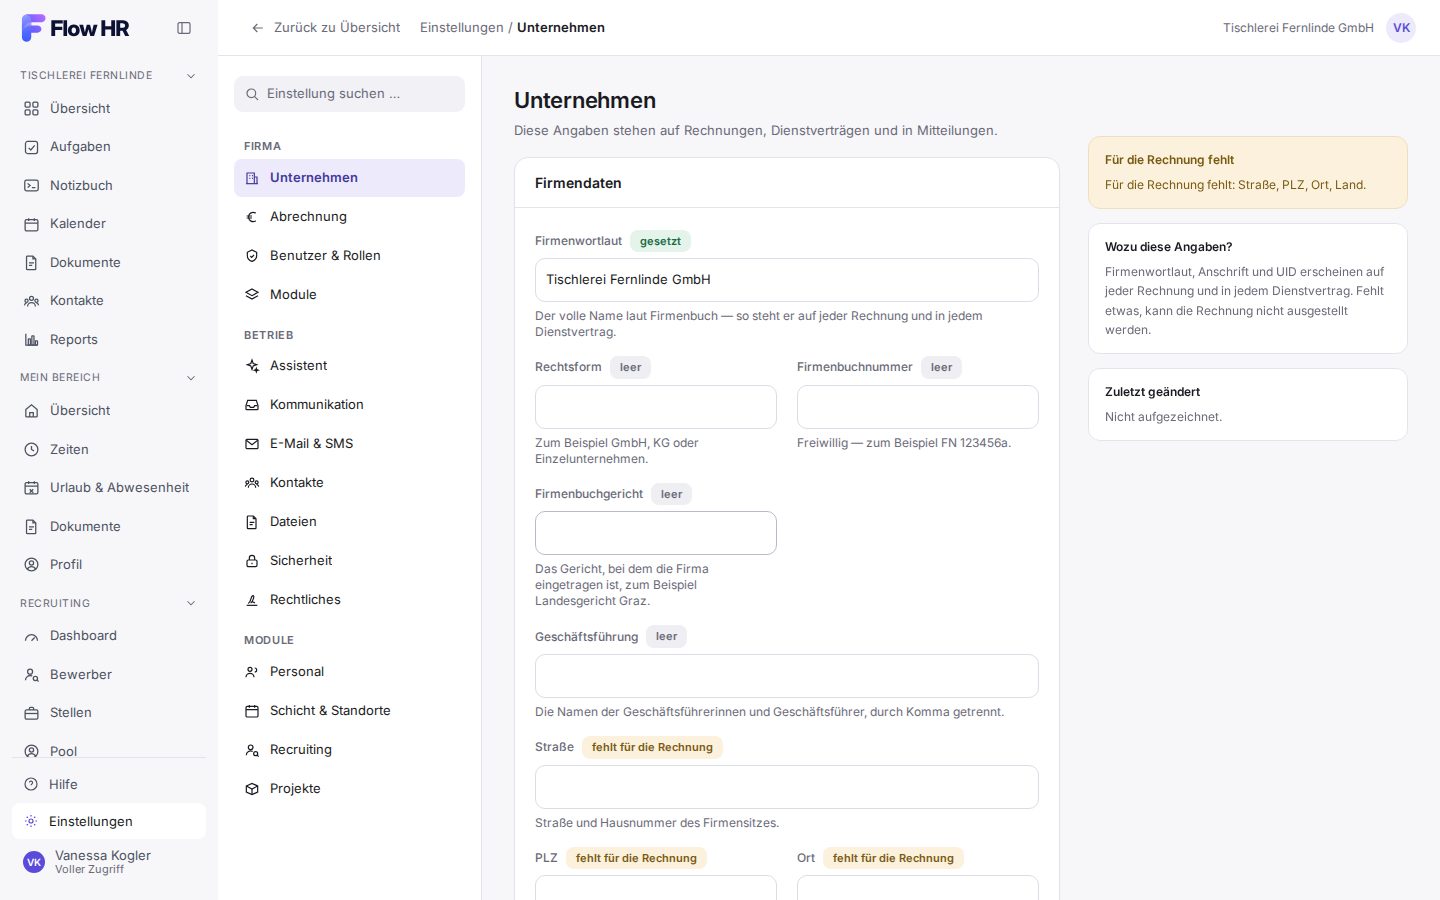Screen dimensions: 1440x900
Task: Click the Firmenbuchgericht input field
Action: tap(656, 533)
